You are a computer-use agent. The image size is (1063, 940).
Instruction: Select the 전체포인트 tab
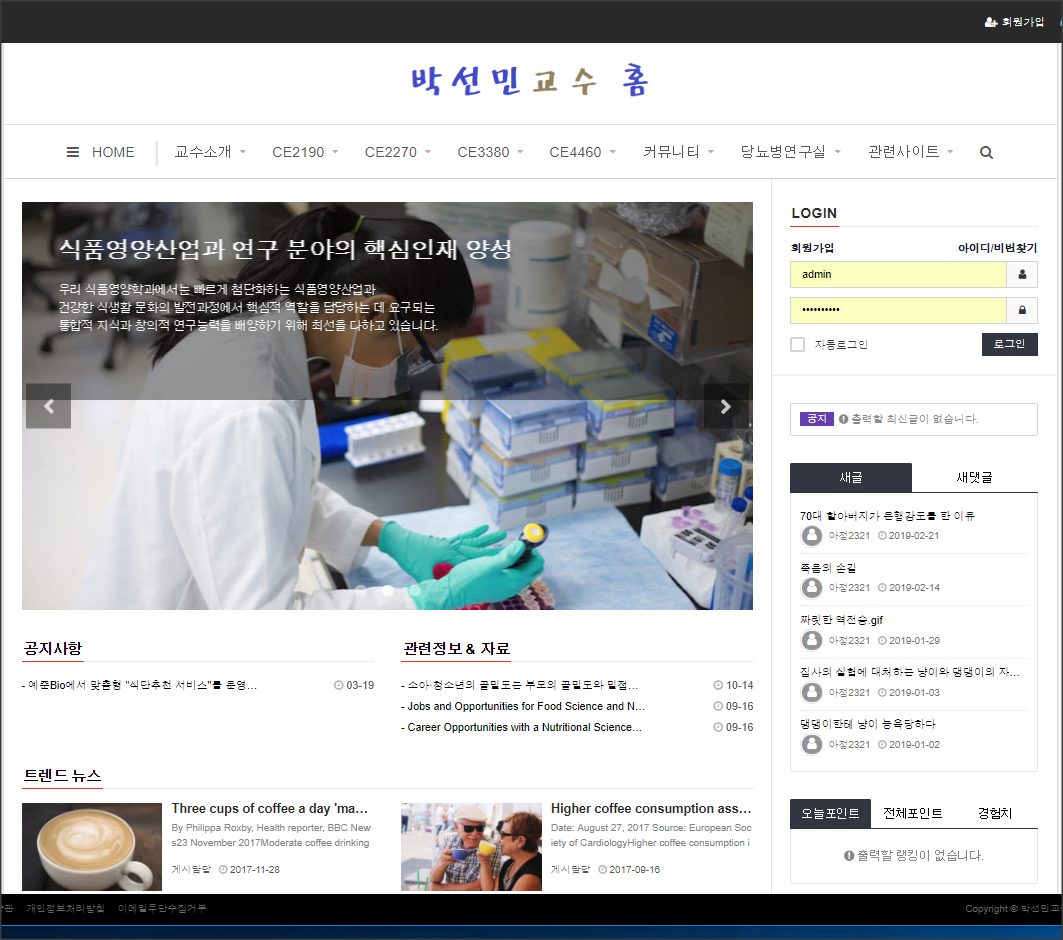click(x=912, y=813)
